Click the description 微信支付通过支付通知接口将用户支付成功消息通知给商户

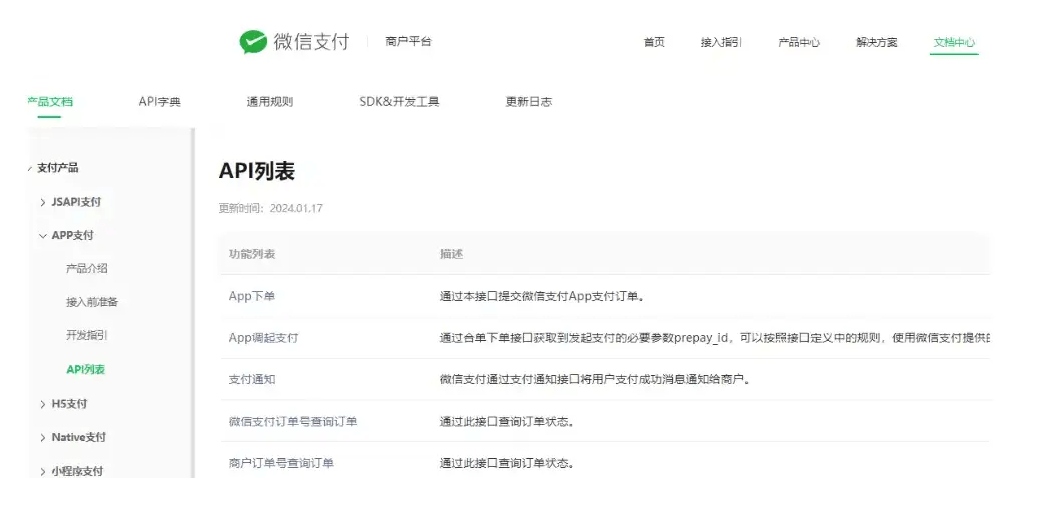pyautogui.click(x=594, y=380)
